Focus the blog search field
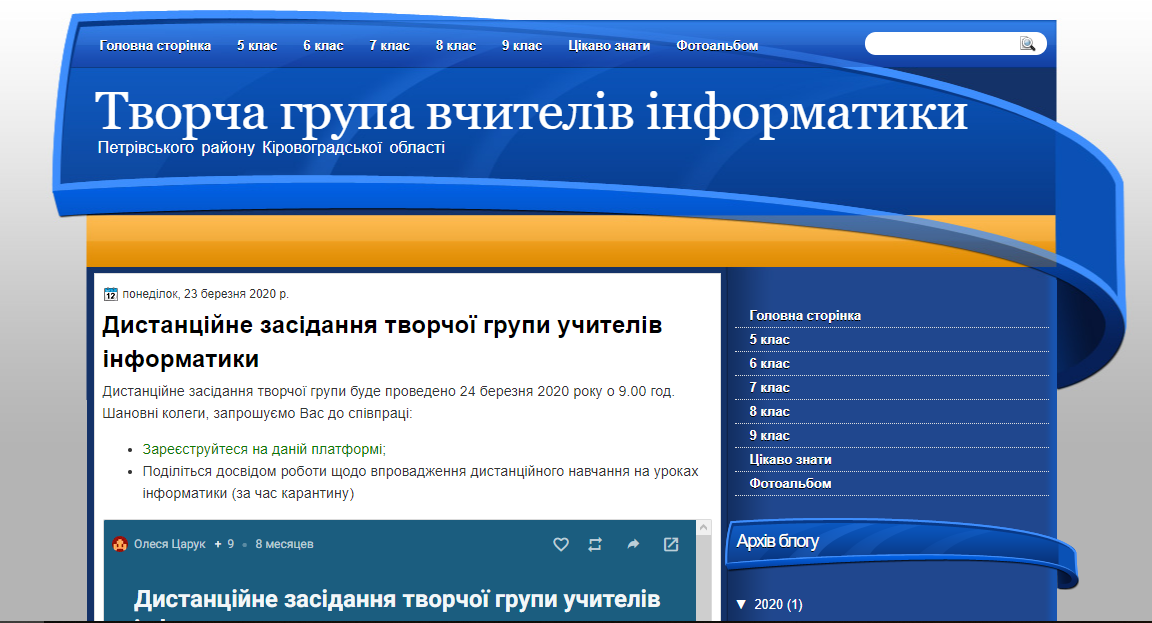 tap(944, 44)
